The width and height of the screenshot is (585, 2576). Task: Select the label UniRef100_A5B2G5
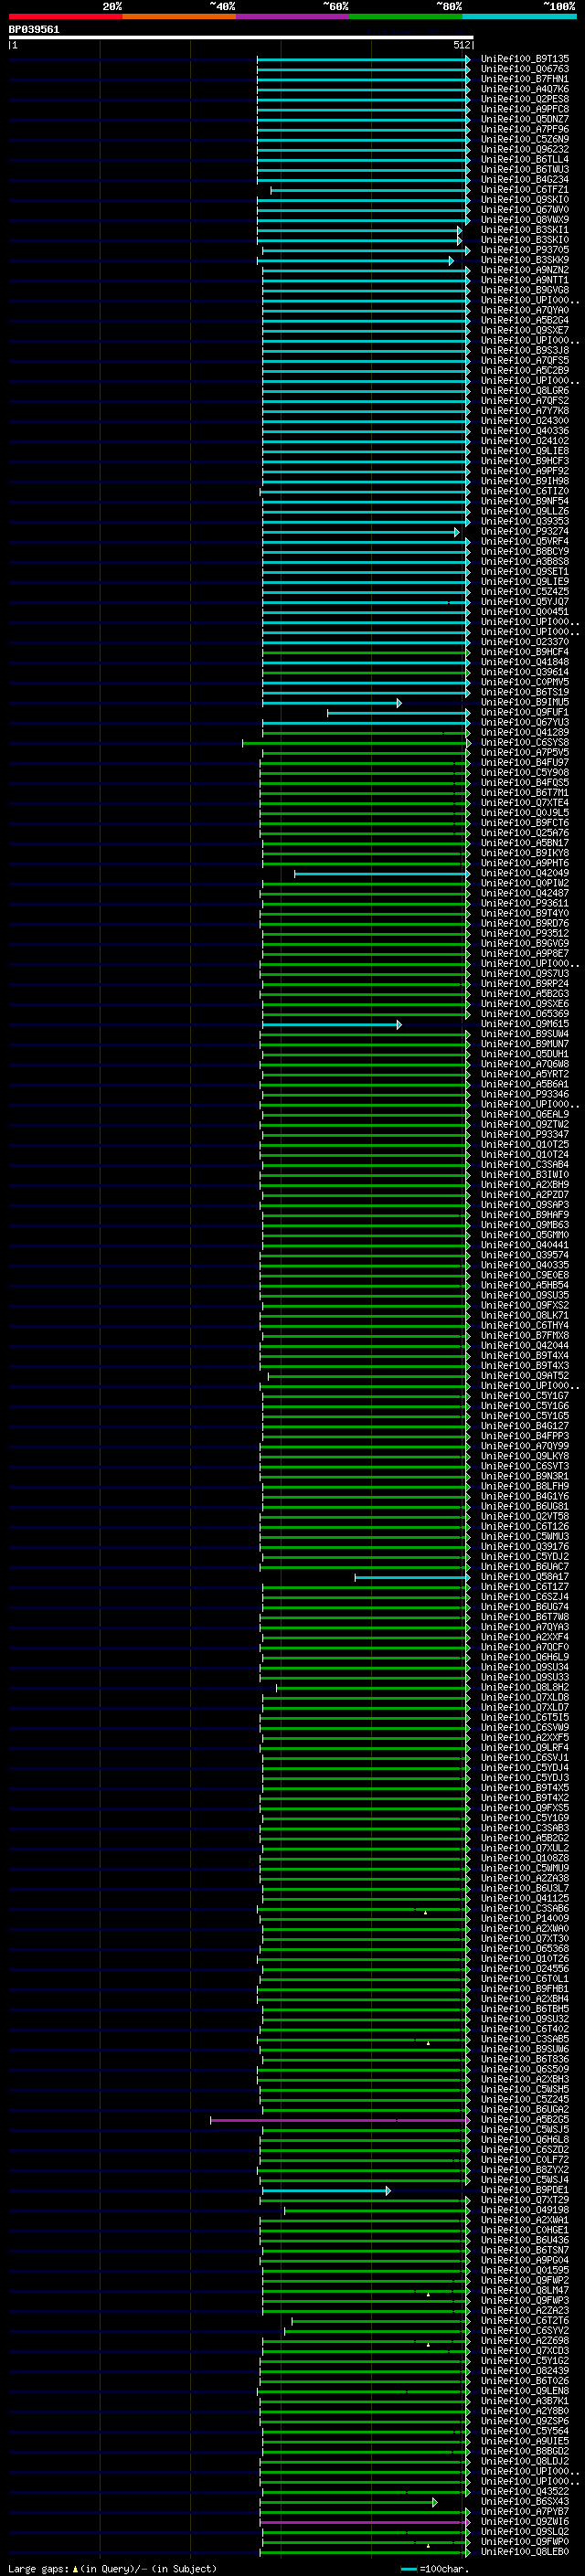click(x=525, y=2120)
